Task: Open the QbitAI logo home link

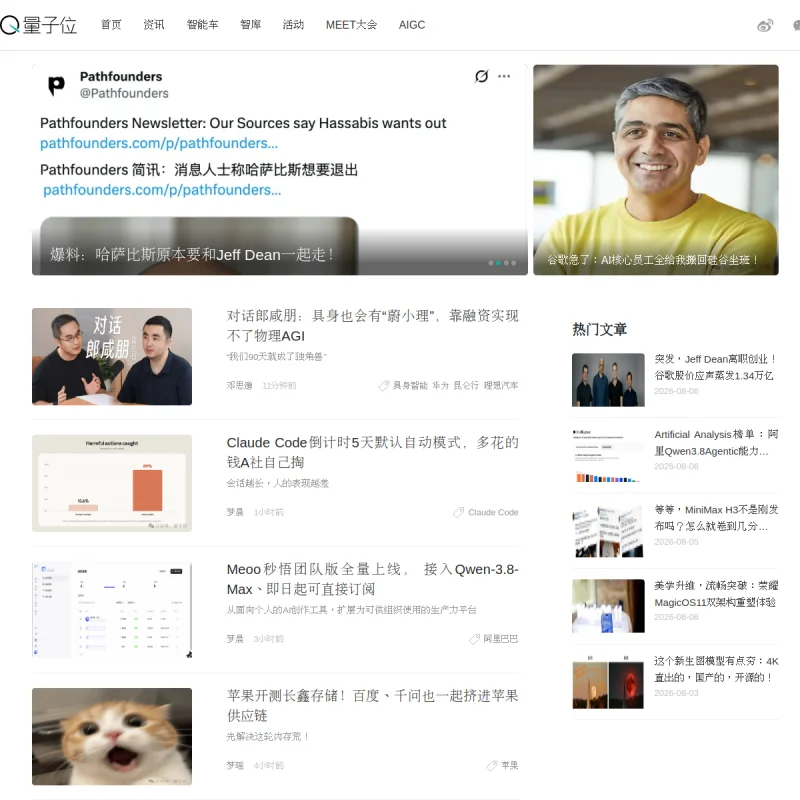Action: 38,24
